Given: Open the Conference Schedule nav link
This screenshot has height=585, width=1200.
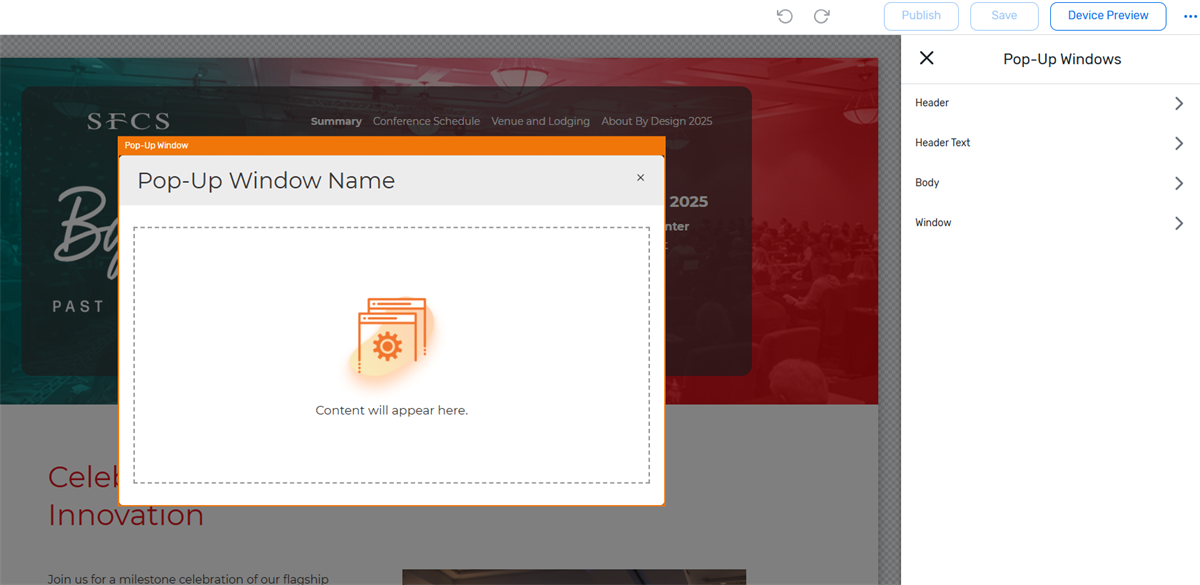Looking at the screenshot, I should pyautogui.click(x=426, y=121).
